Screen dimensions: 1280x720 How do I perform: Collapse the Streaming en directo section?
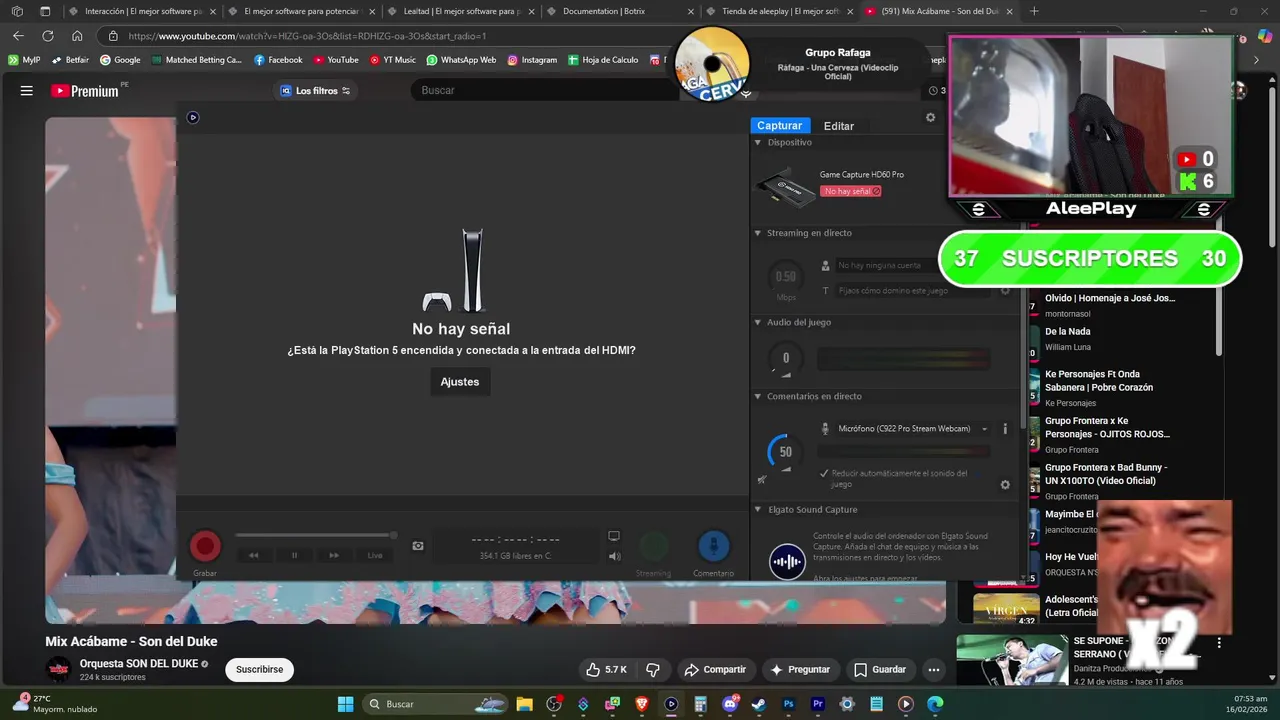coord(757,233)
